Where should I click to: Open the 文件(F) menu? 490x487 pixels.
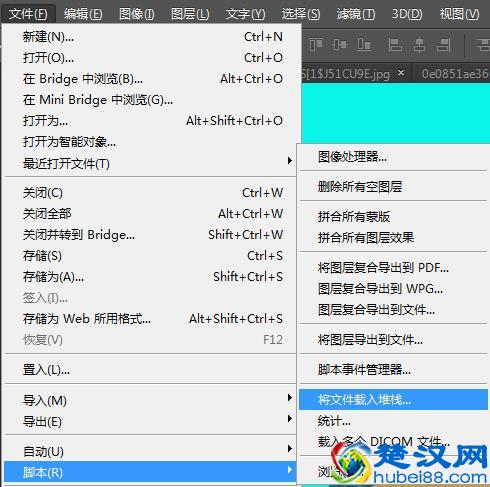[x=28, y=14]
